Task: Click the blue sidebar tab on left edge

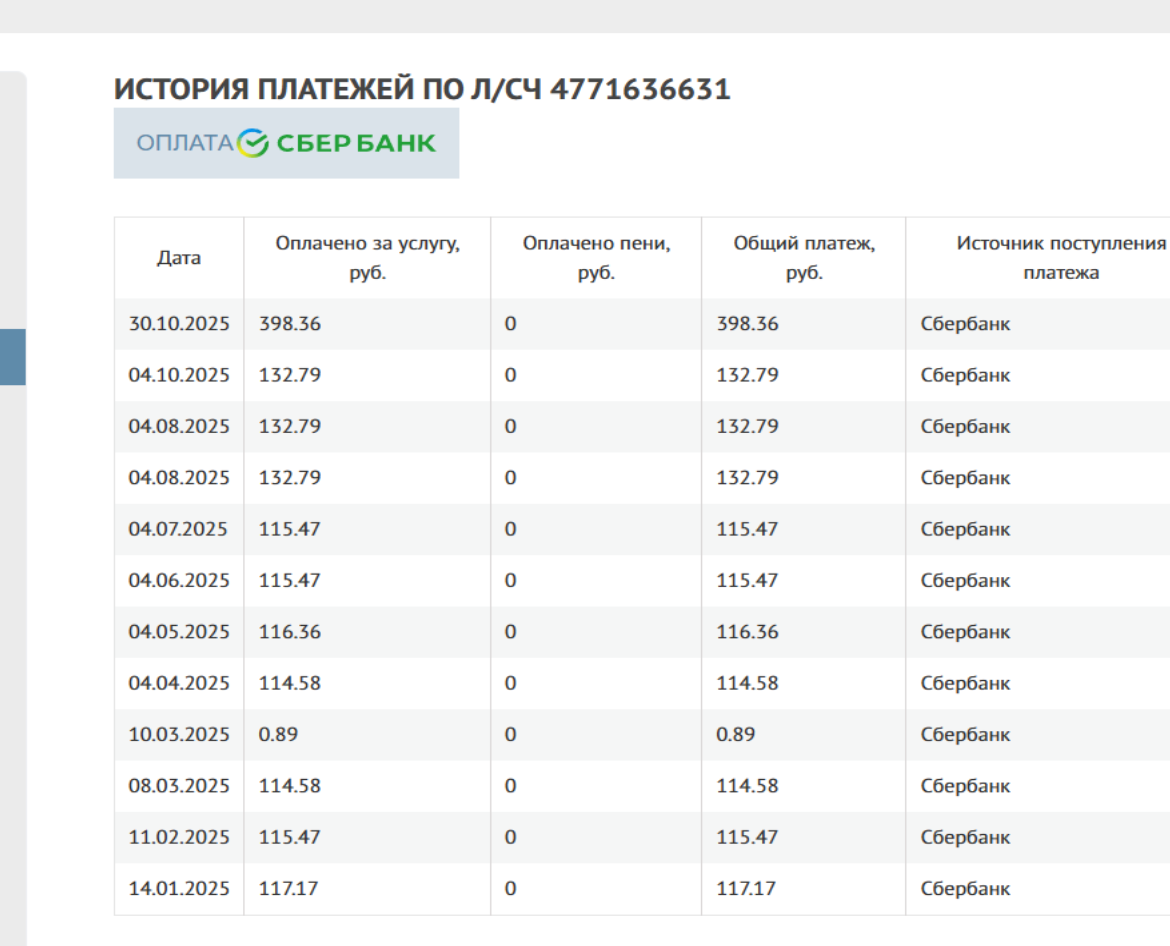Action: click(12, 357)
